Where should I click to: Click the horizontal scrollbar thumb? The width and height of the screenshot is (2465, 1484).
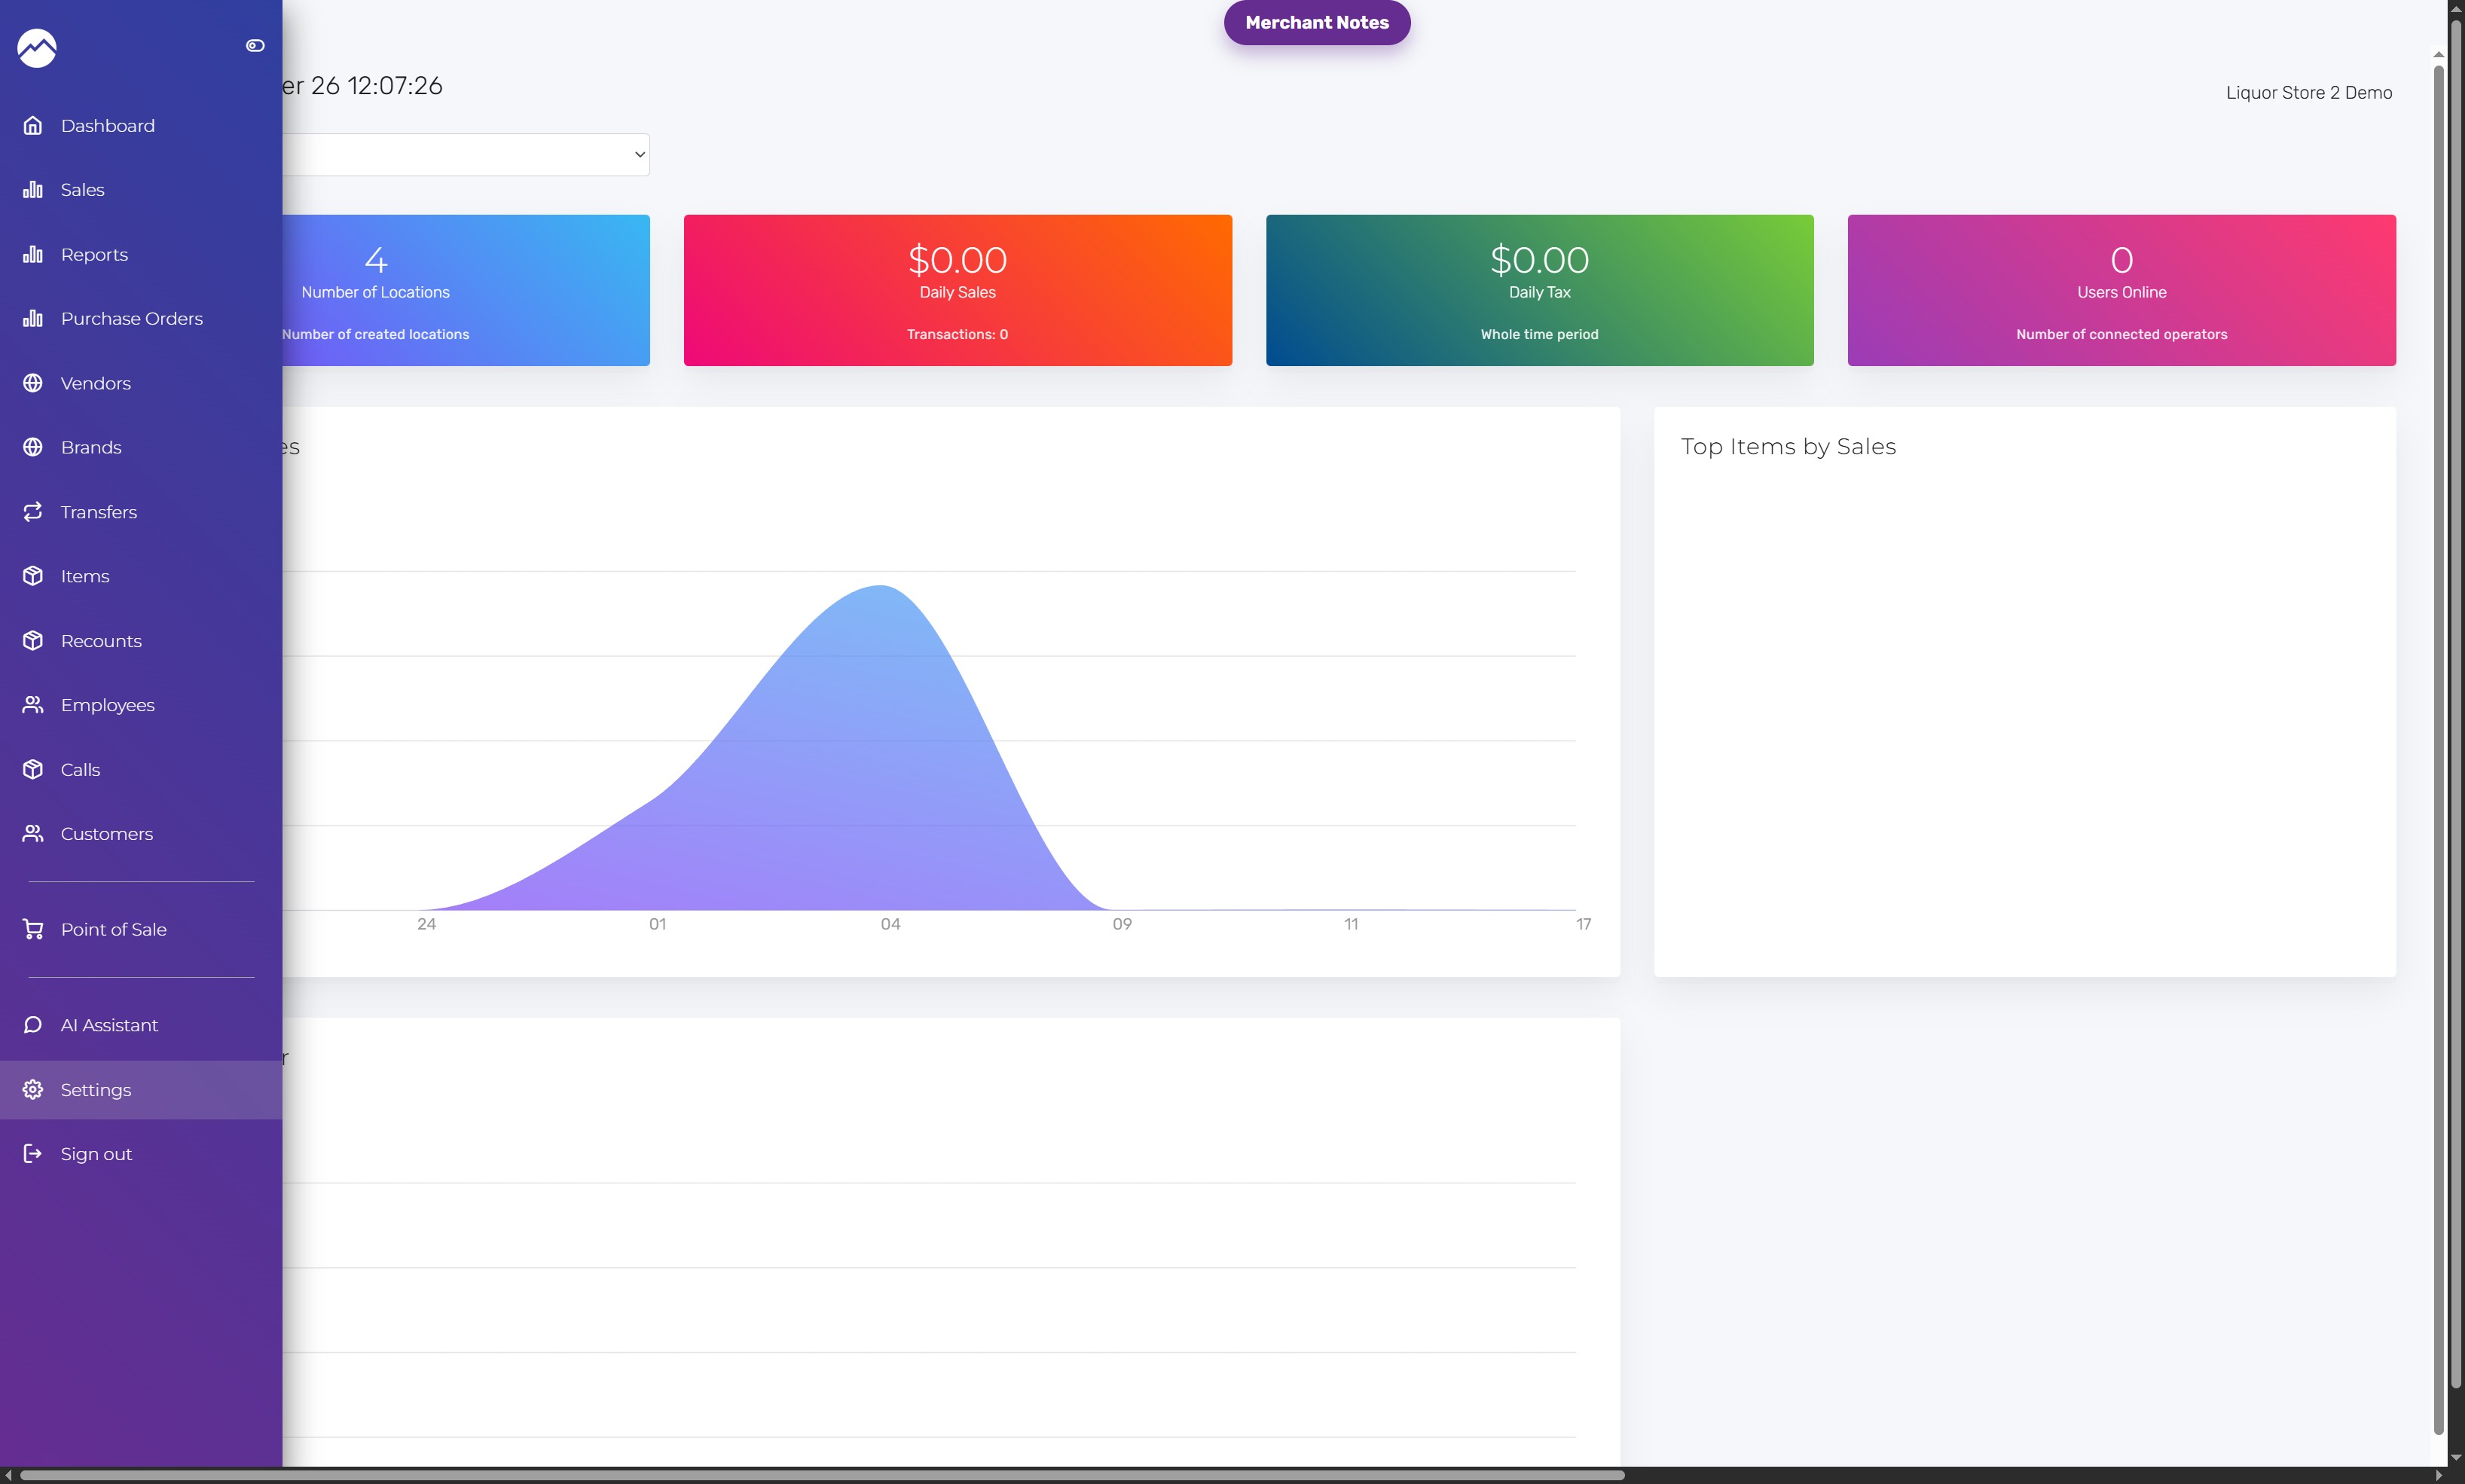tap(822, 1475)
